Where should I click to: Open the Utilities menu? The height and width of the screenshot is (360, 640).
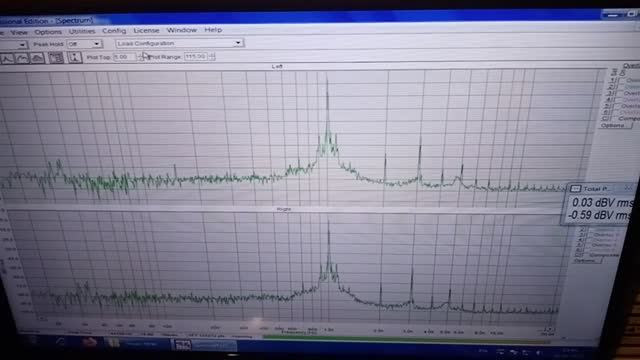[x=82, y=31]
